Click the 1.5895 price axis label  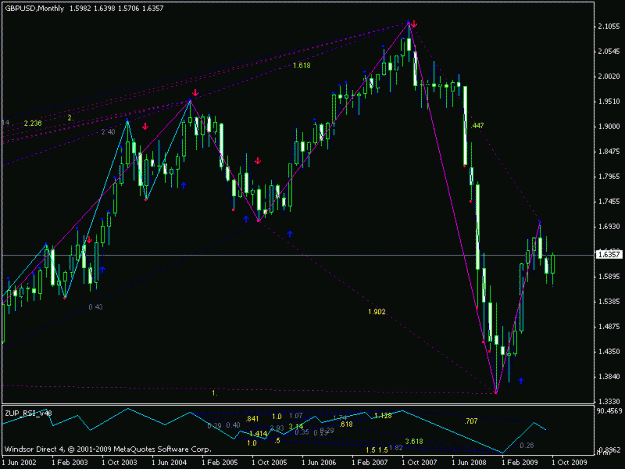[609, 277]
